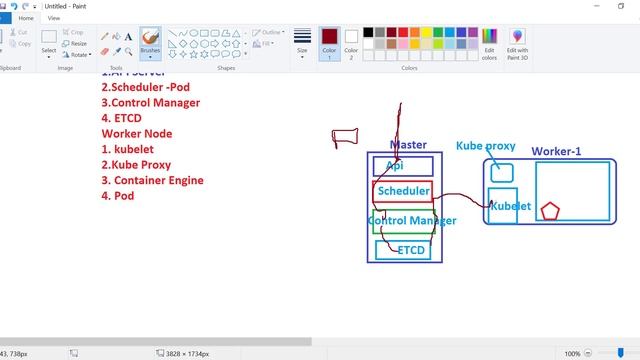640x360 pixels.
Task: Pick the Six-point star shape
Action: coord(204,54)
